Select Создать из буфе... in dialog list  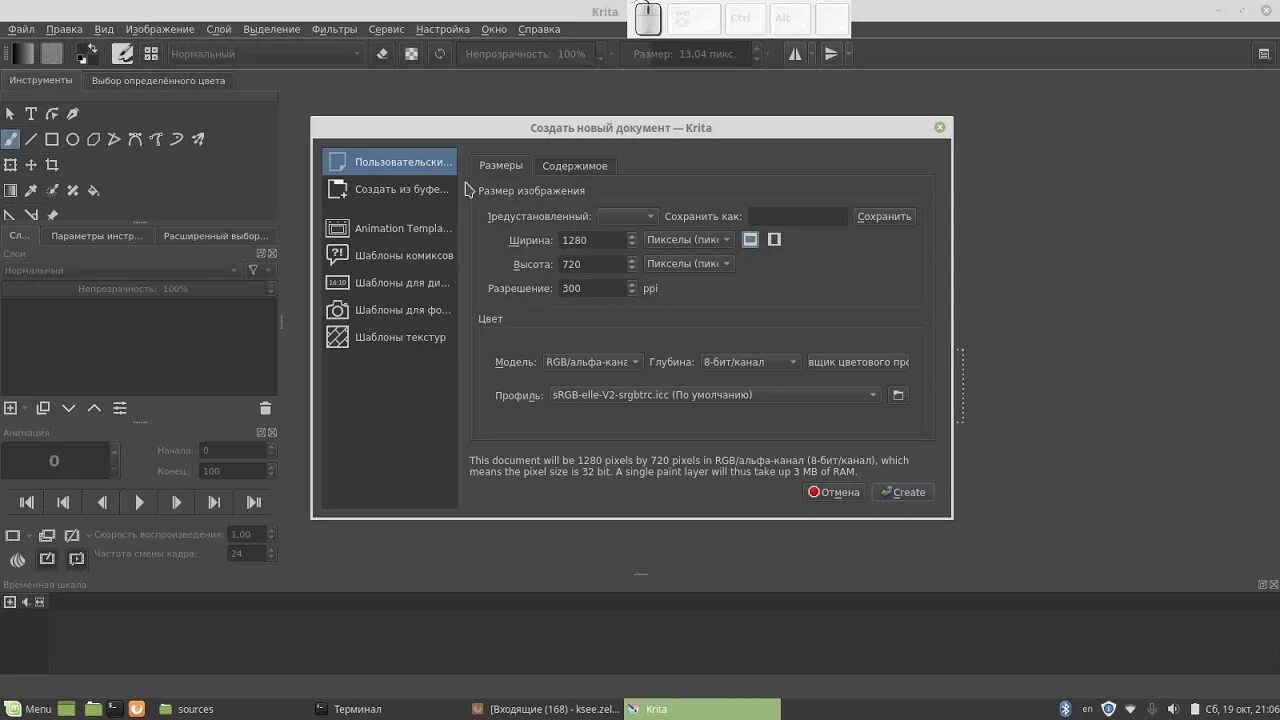pyautogui.click(x=390, y=189)
